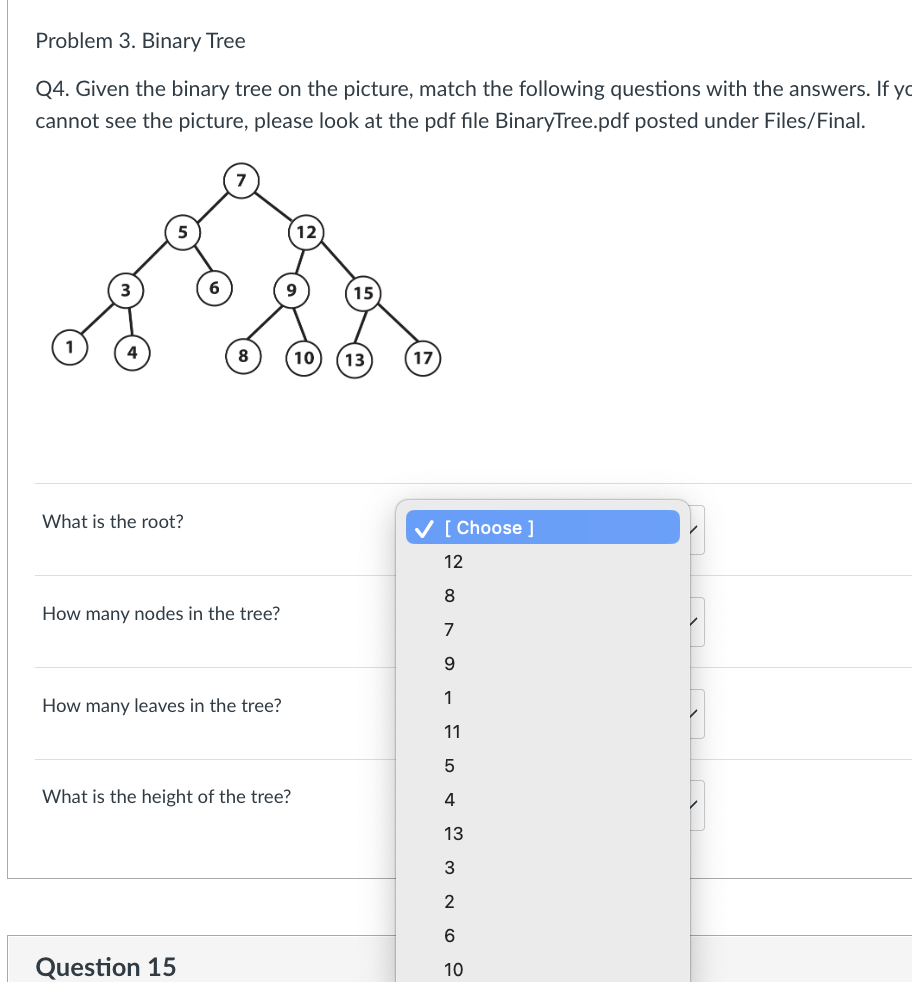Pick option 6 in the dropdown
Screen dimensions: 912x982
tap(542, 936)
